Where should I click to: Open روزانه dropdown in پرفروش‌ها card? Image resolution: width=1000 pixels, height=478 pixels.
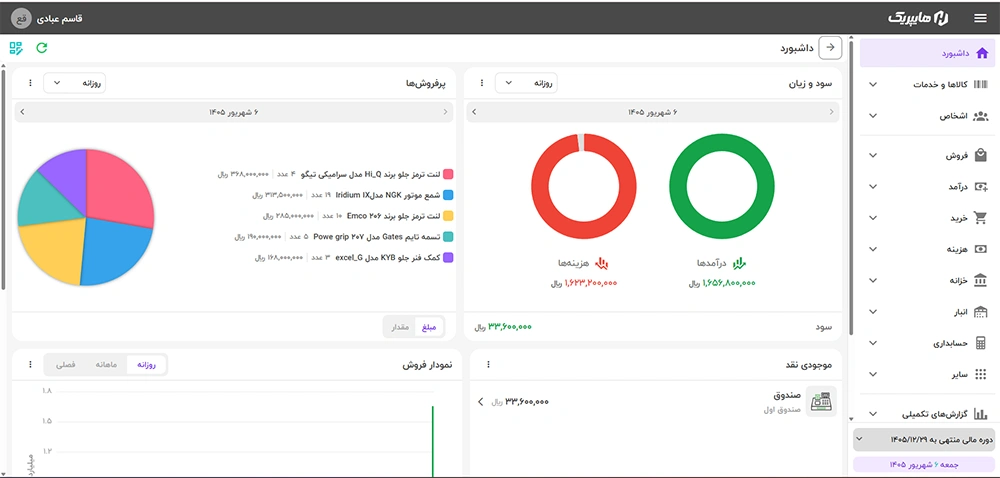tap(75, 83)
